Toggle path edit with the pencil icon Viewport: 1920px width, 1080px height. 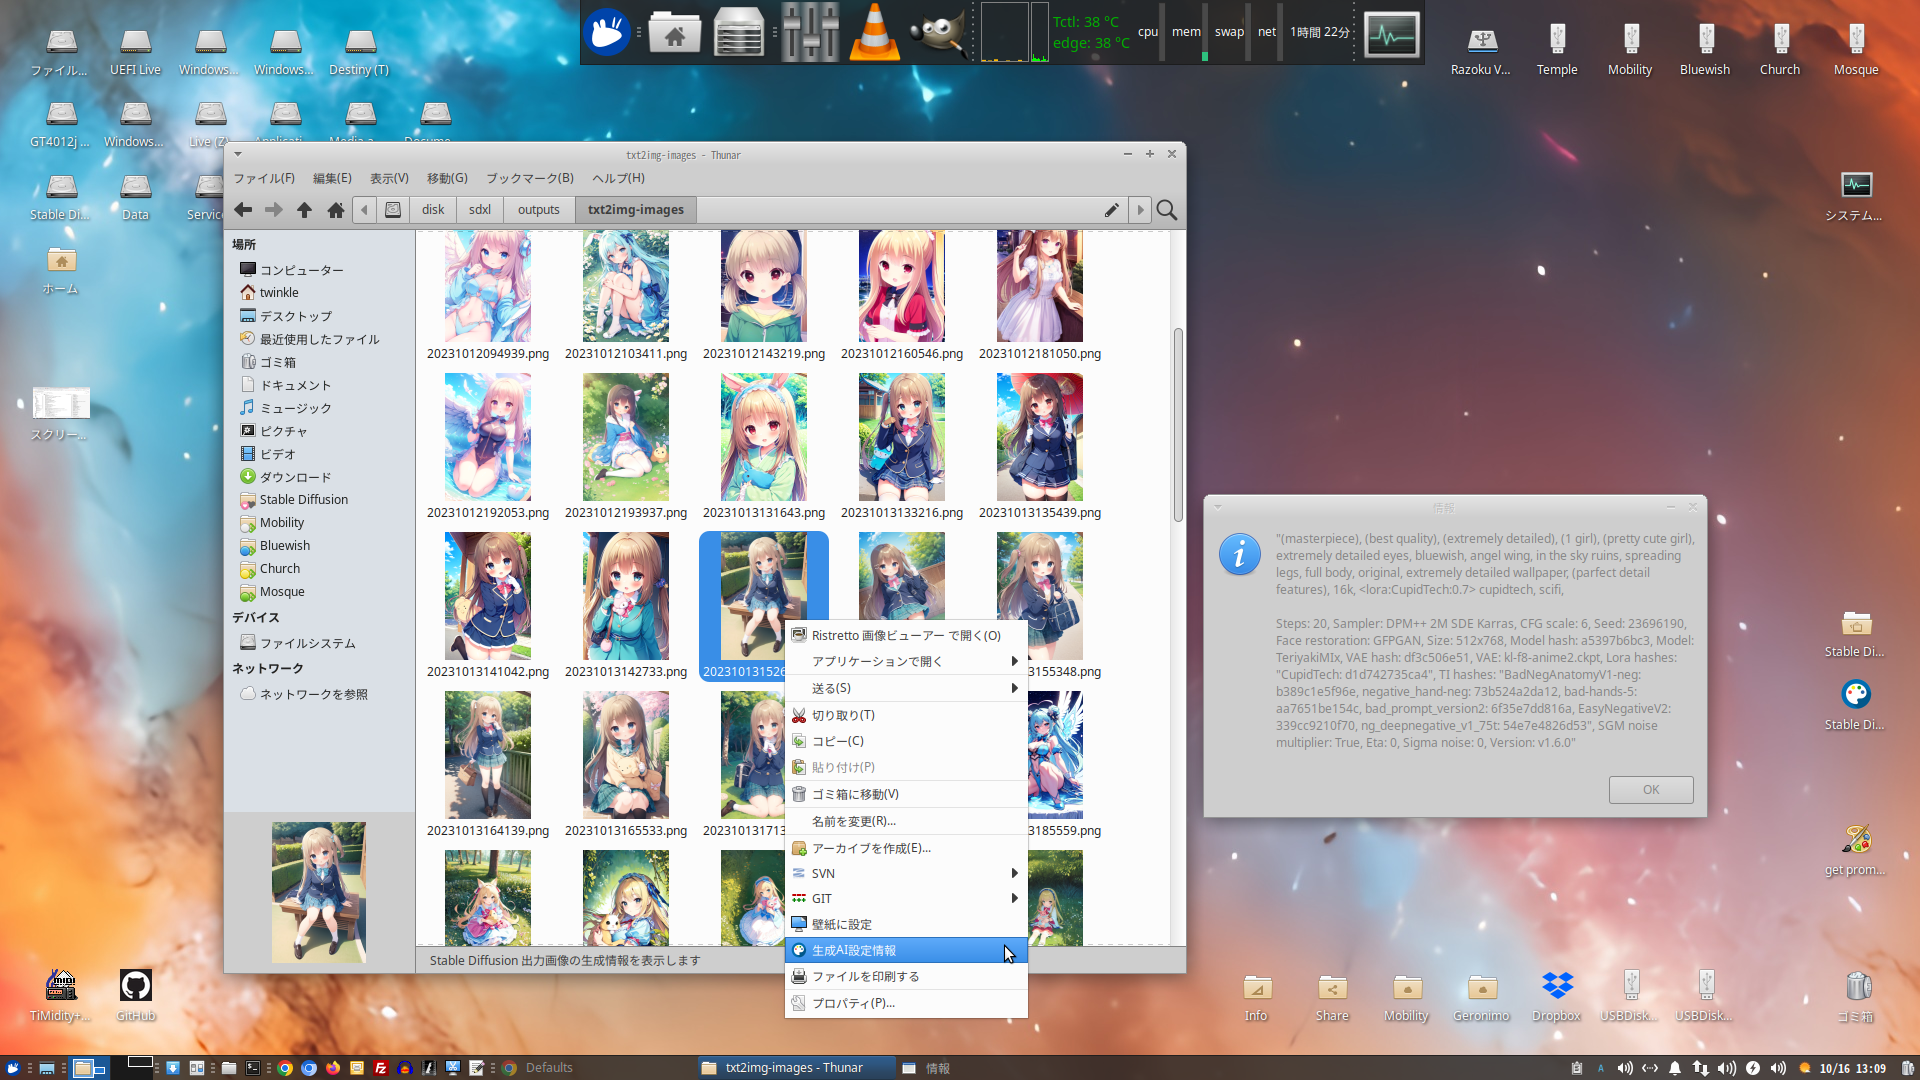[1111, 210]
